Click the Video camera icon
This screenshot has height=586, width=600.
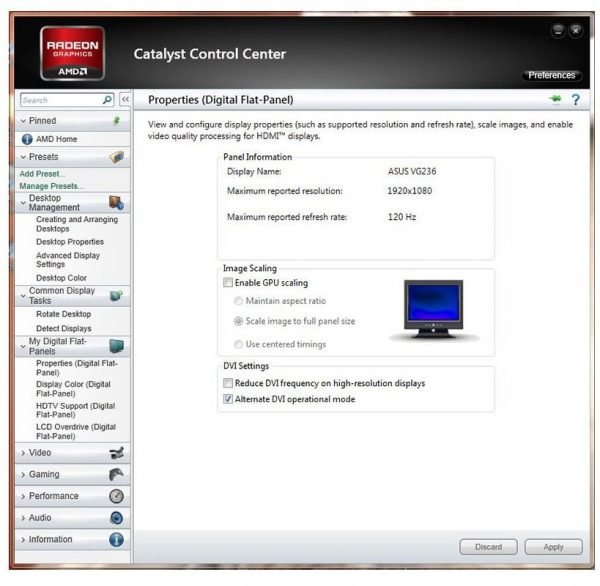pos(116,453)
